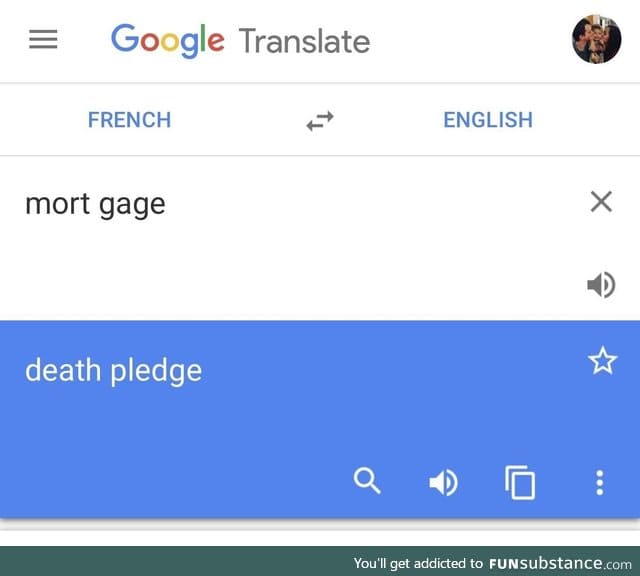Play the English translation audio
Viewport: 640px width, 576px height.
pos(444,483)
